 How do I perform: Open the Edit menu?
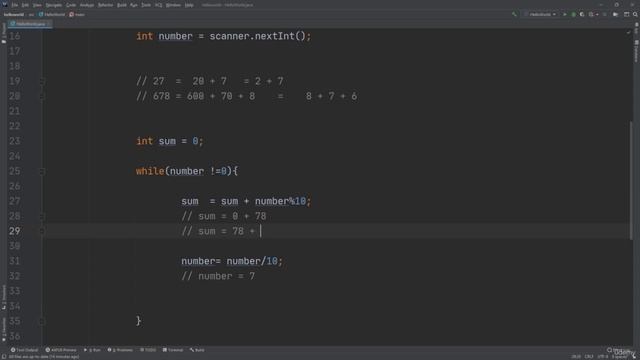pos(25,5)
